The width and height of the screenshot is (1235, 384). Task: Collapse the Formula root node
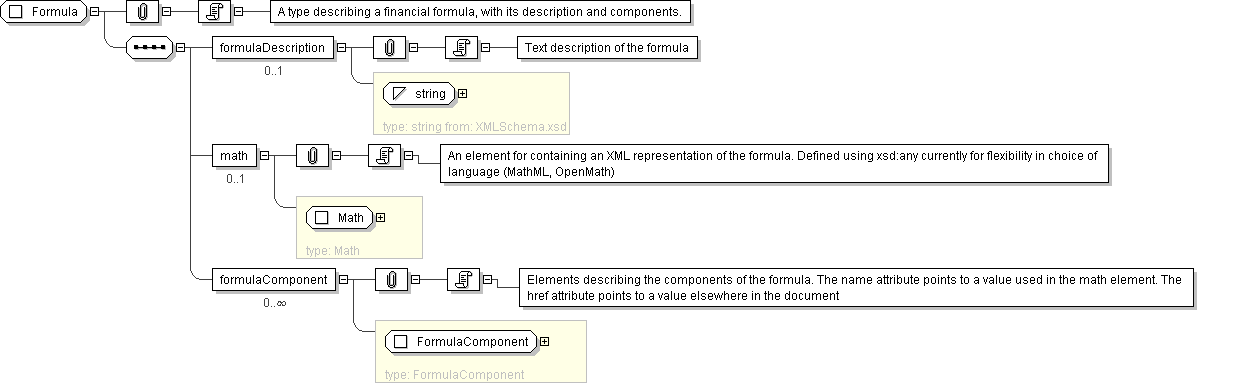click(93, 12)
